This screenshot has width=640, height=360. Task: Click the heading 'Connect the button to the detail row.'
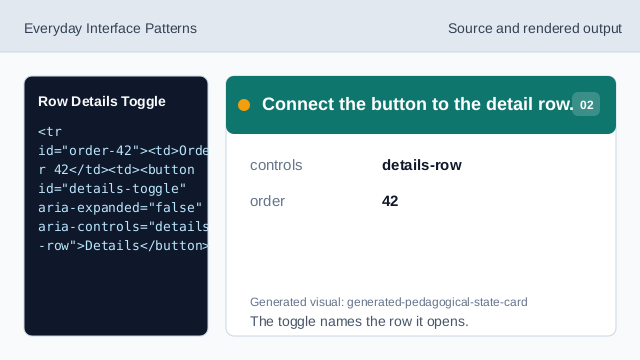click(x=418, y=104)
